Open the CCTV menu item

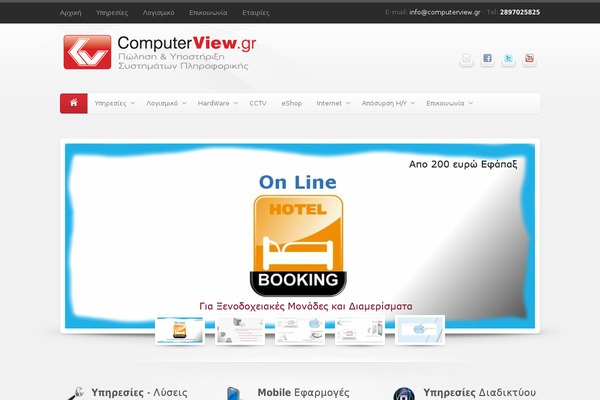pyautogui.click(x=258, y=103)
